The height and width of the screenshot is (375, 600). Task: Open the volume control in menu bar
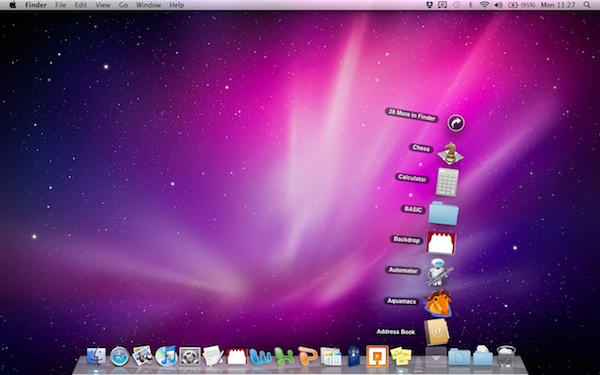(x=498, y=5)
